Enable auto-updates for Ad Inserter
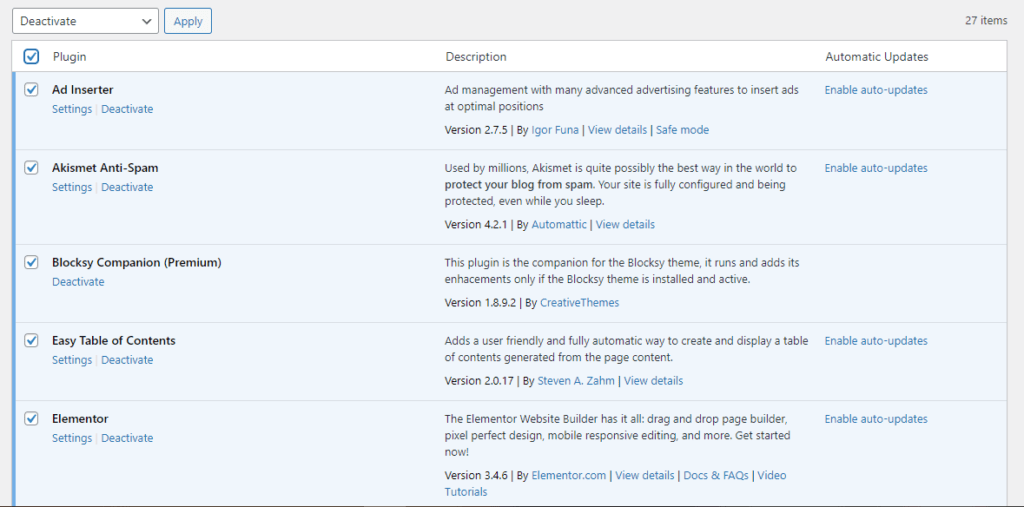Image resolution: width=1024 pixels, height=507 pixels. pos(876,90)
